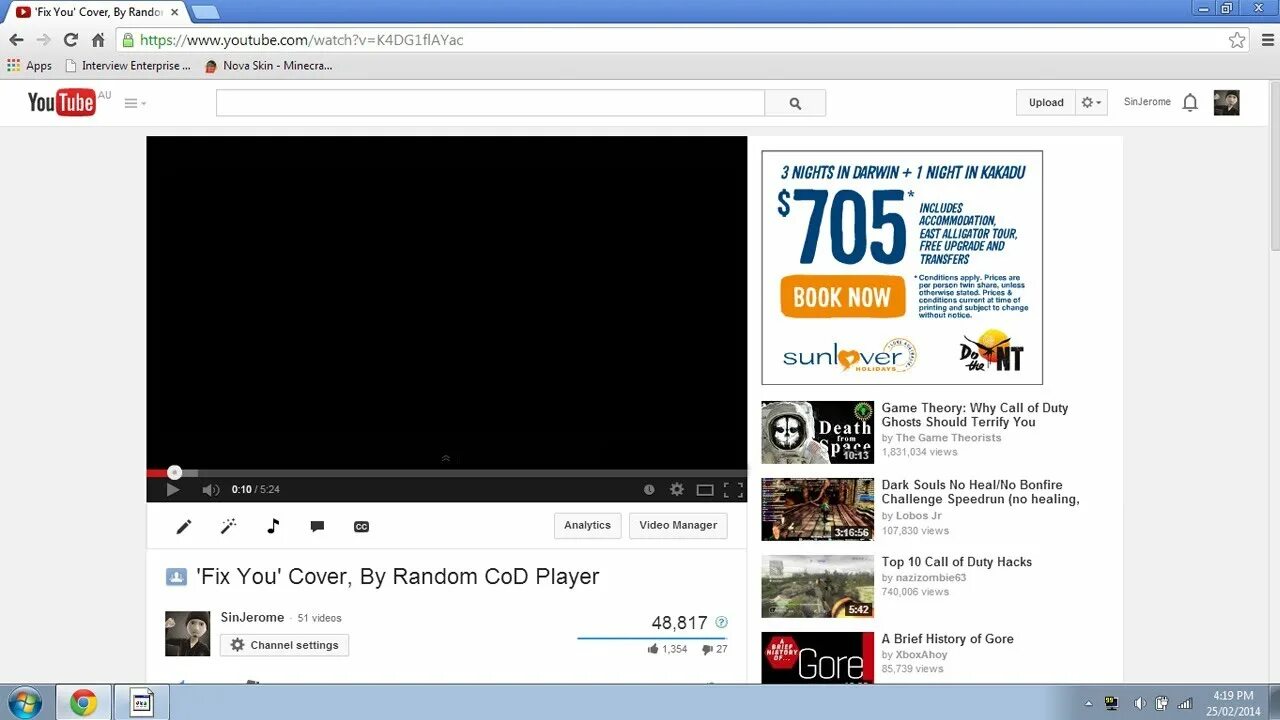1280x720 pixels.
Task: Click the Upload button
Action: pos(1046,102)
